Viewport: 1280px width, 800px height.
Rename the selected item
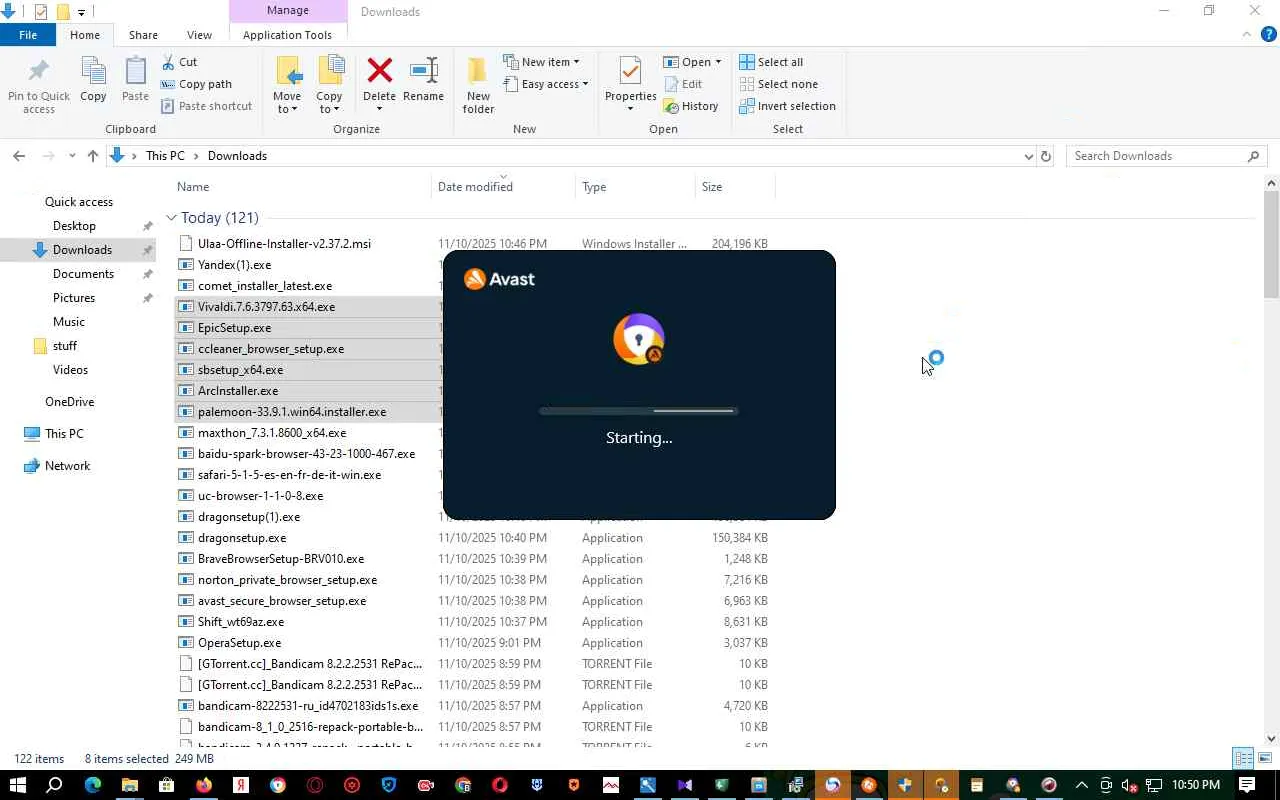pos(424,80)
